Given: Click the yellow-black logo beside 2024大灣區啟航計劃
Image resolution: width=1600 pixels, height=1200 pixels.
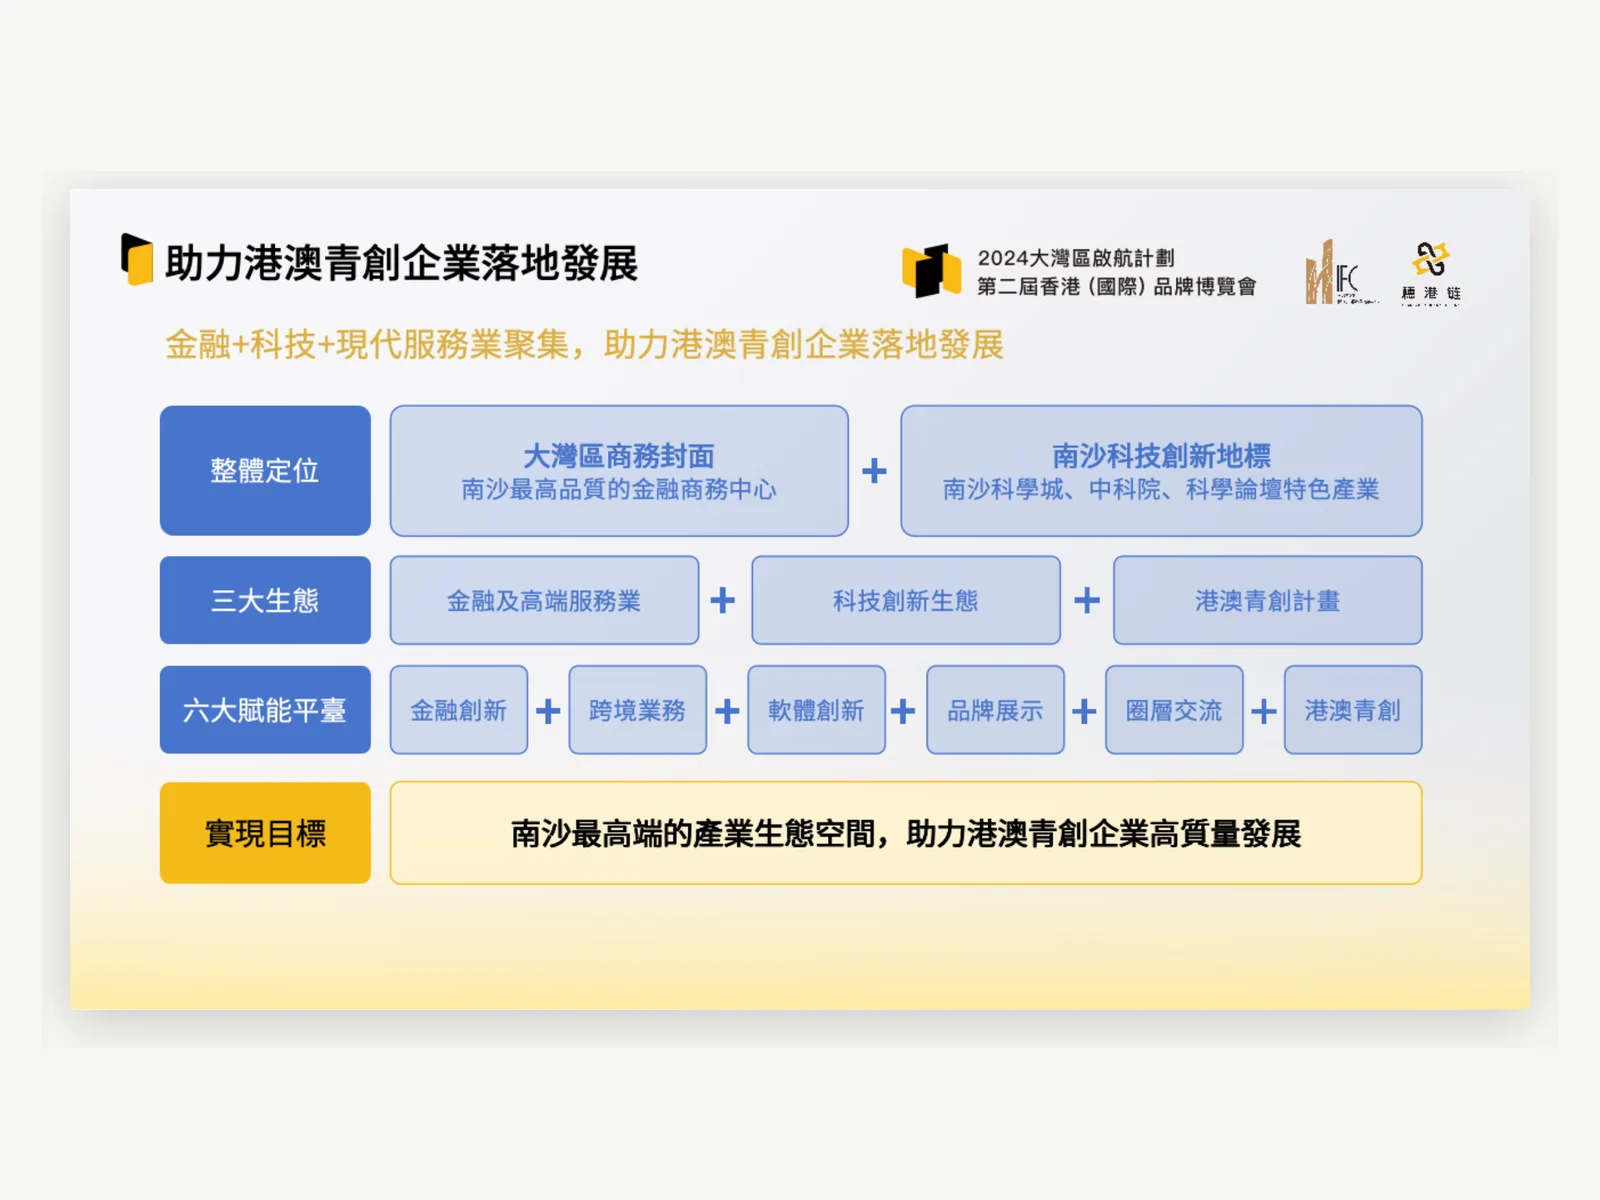Looking at the screenshot, I should point(931,270).
